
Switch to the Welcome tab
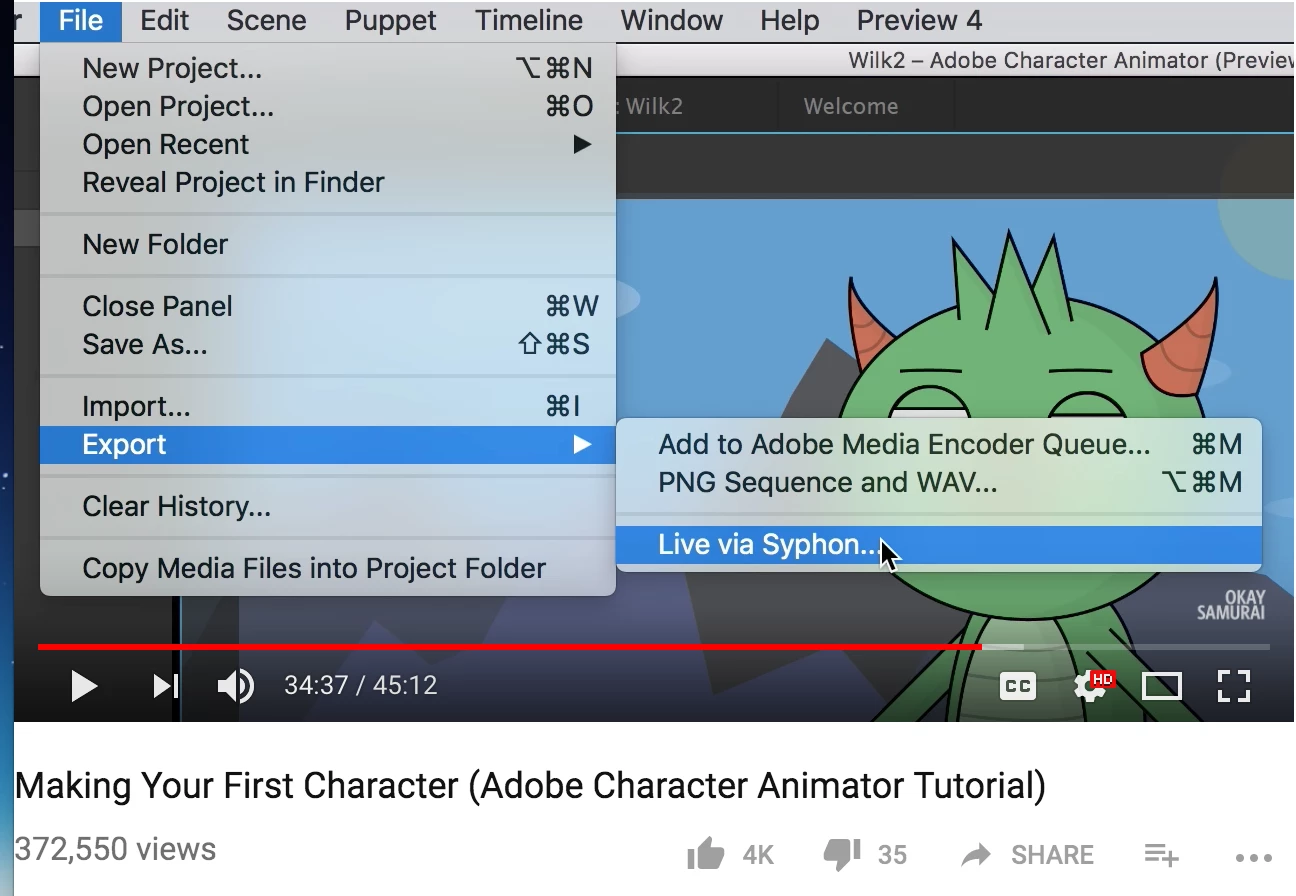pyautogui.click(x=851, y=106)
